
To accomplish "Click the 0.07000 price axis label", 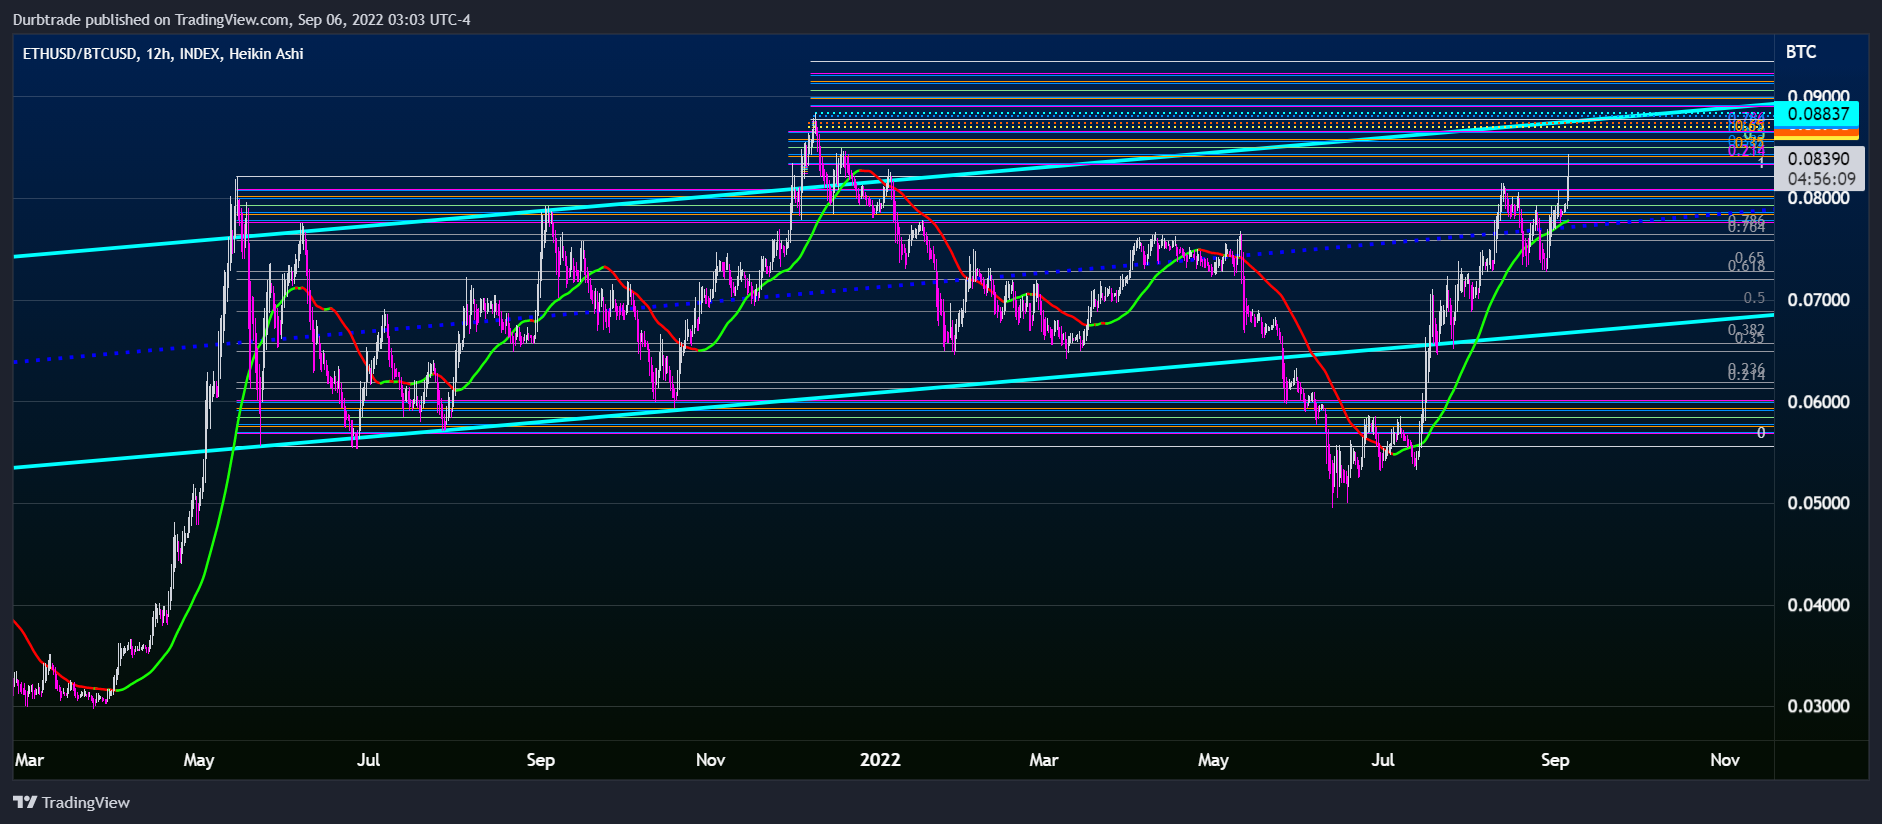I will tap(1818, 300).
